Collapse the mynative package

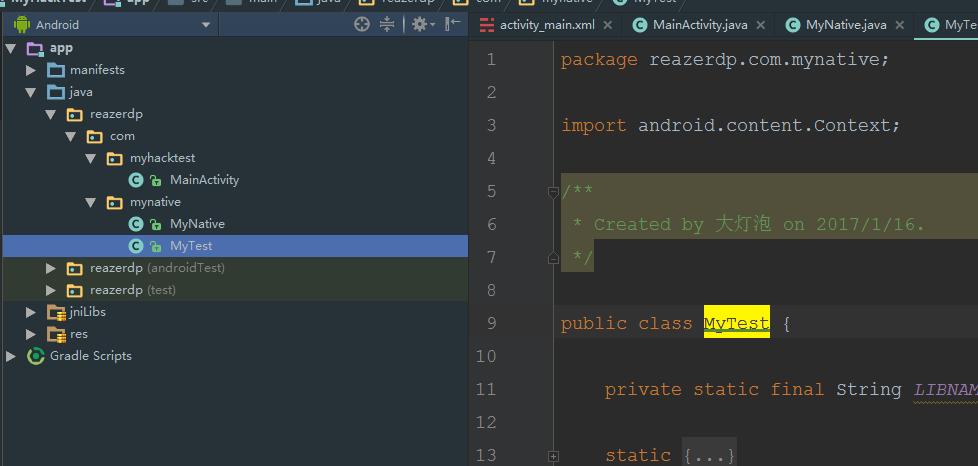pos(90,202)
